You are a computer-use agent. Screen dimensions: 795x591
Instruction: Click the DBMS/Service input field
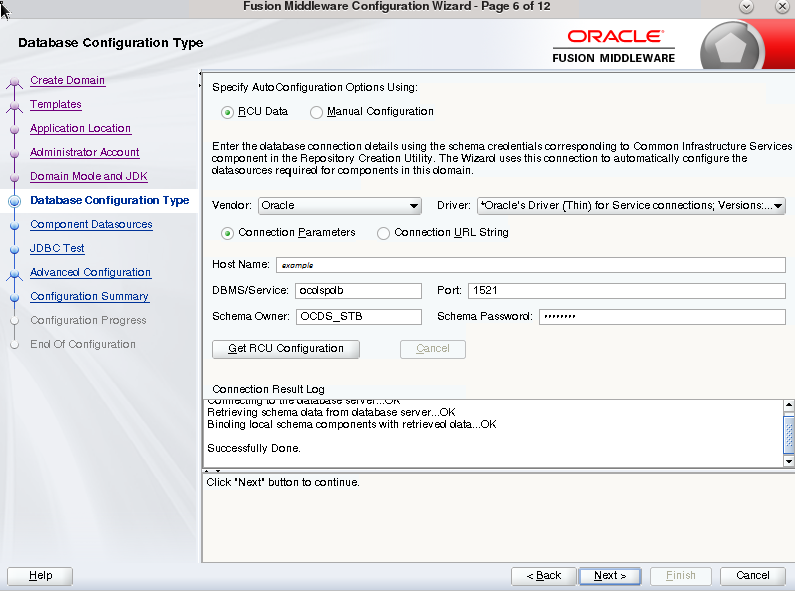pos(358,290)
